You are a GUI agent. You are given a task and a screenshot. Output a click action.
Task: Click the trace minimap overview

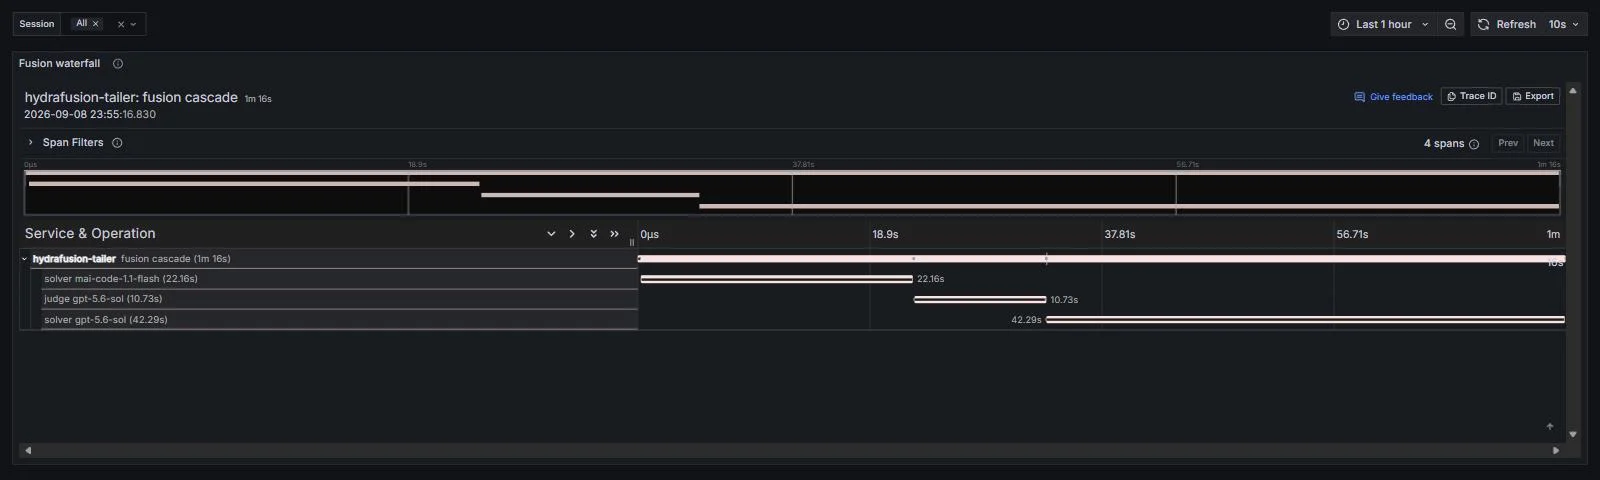point(792,192)
